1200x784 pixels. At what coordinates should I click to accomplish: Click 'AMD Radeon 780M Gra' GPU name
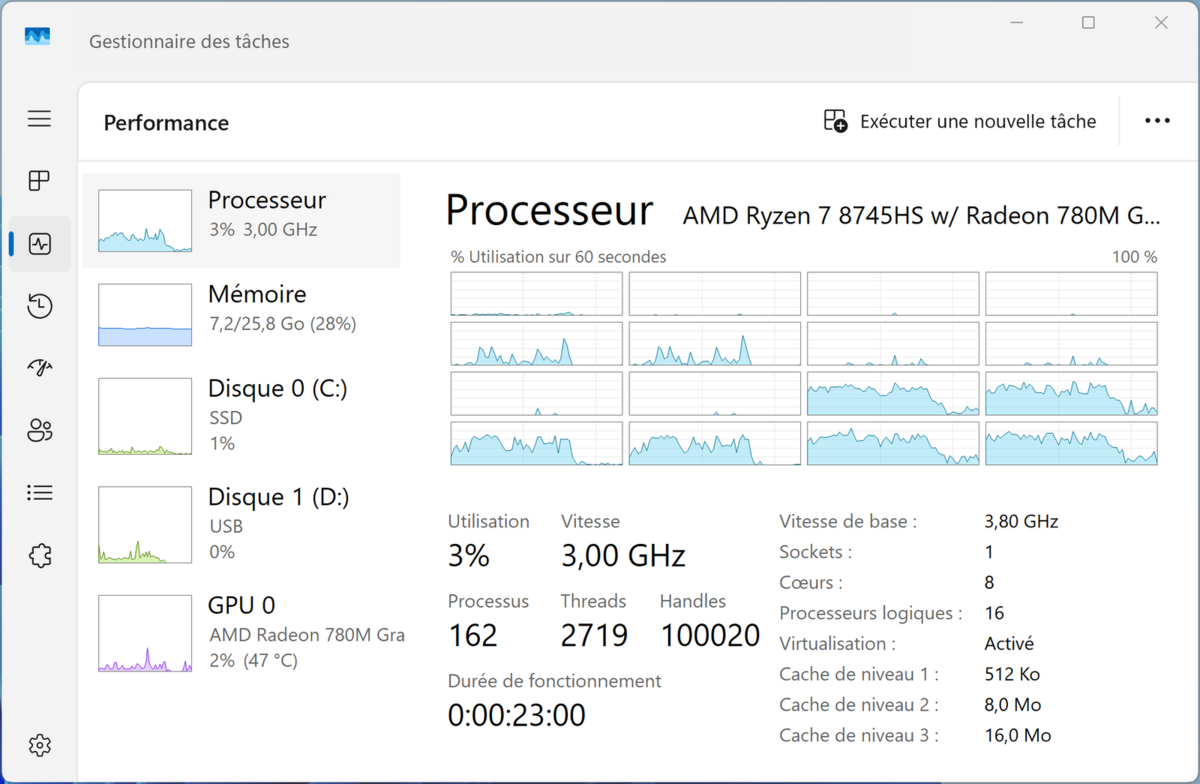(306, 635)
